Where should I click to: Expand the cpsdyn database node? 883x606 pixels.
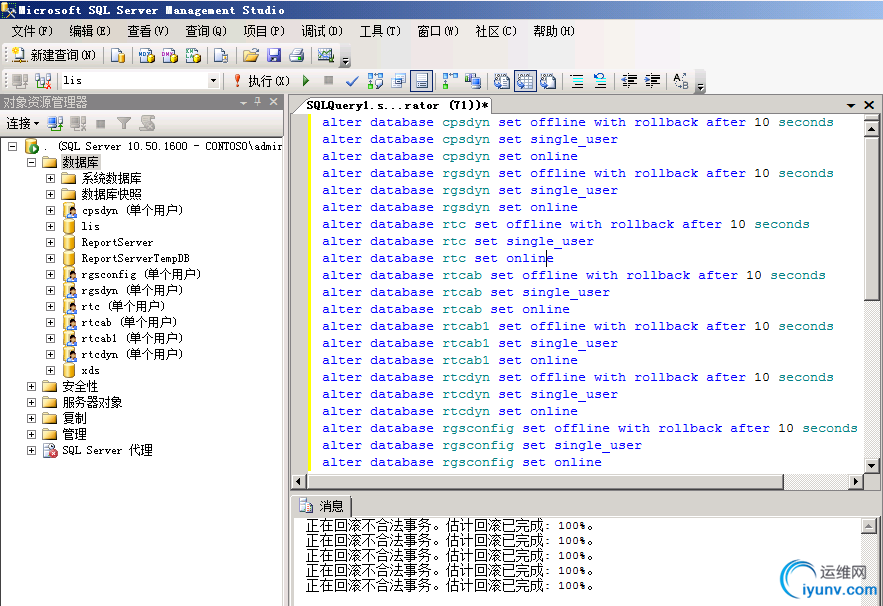pyautogui.click(x=50, y=210)
